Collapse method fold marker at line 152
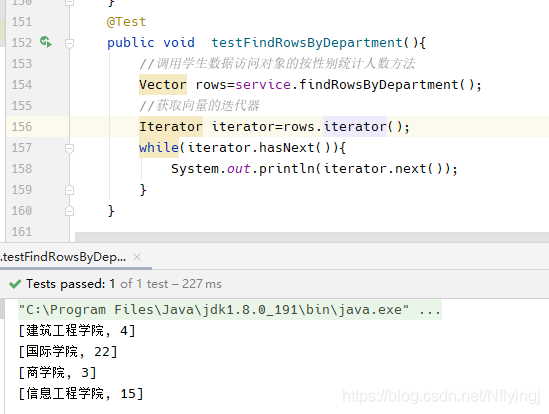 click(x=69, y=43)
